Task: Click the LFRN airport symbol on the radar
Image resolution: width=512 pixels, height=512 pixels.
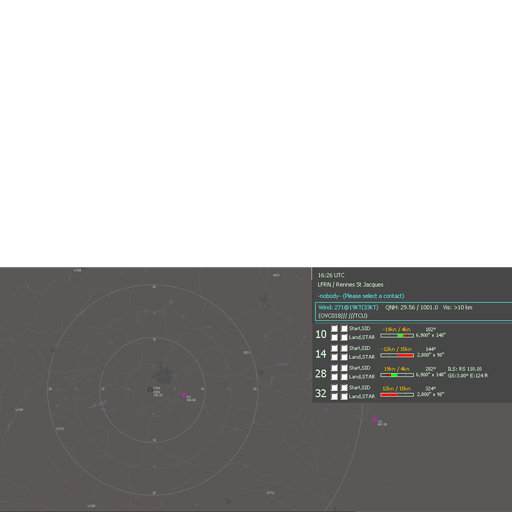Action: pos(150,389)
